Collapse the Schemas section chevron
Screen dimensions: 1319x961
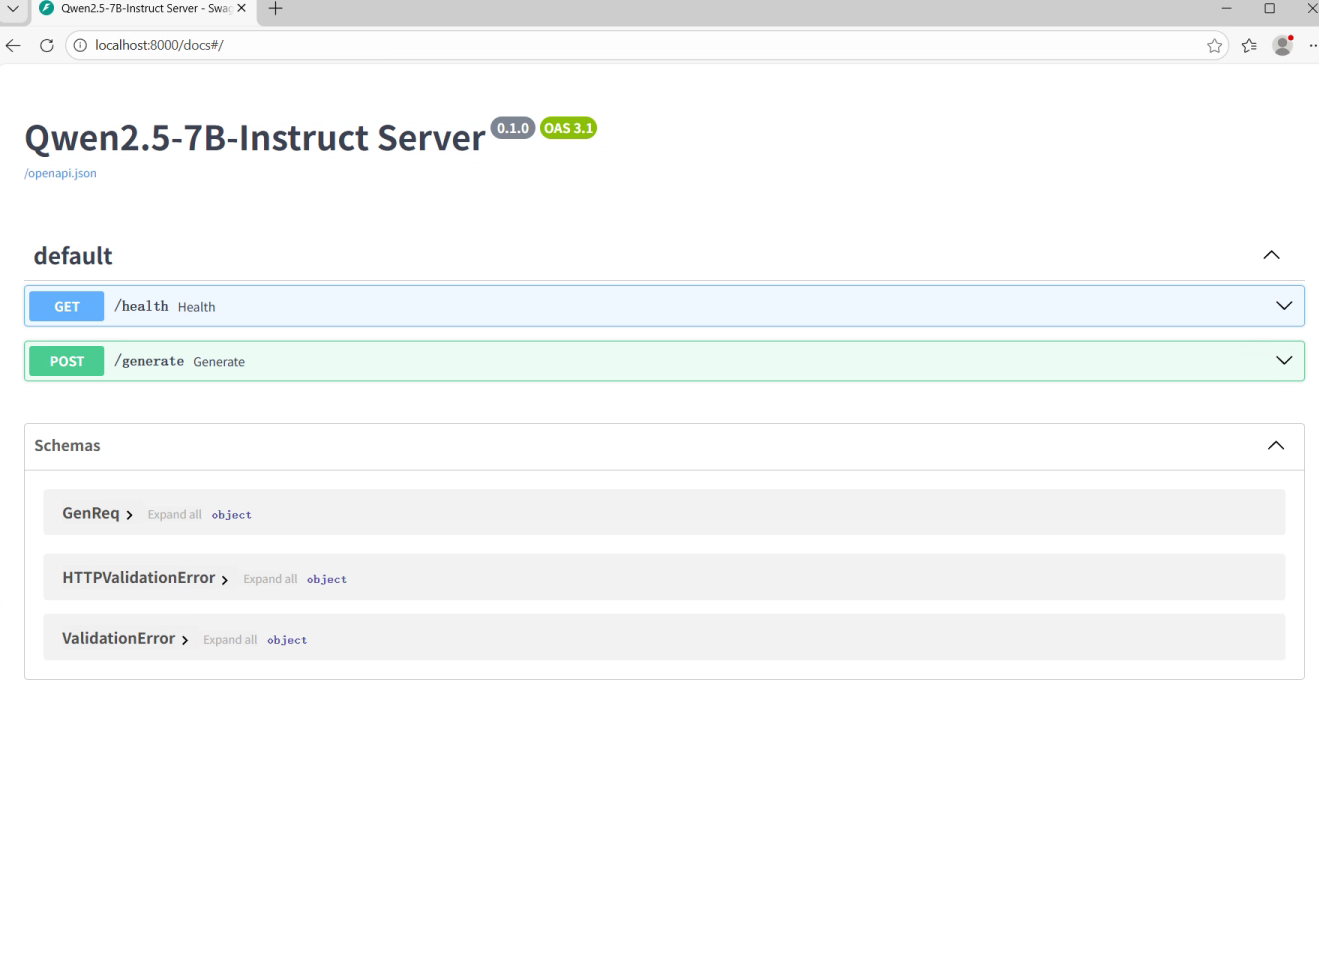[x=1276, y=446]
